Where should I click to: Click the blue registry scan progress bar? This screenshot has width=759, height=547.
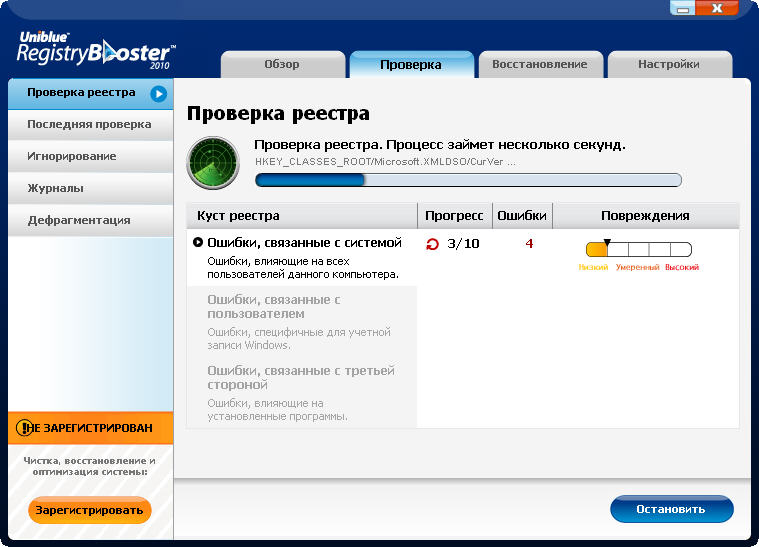(468, 180)
